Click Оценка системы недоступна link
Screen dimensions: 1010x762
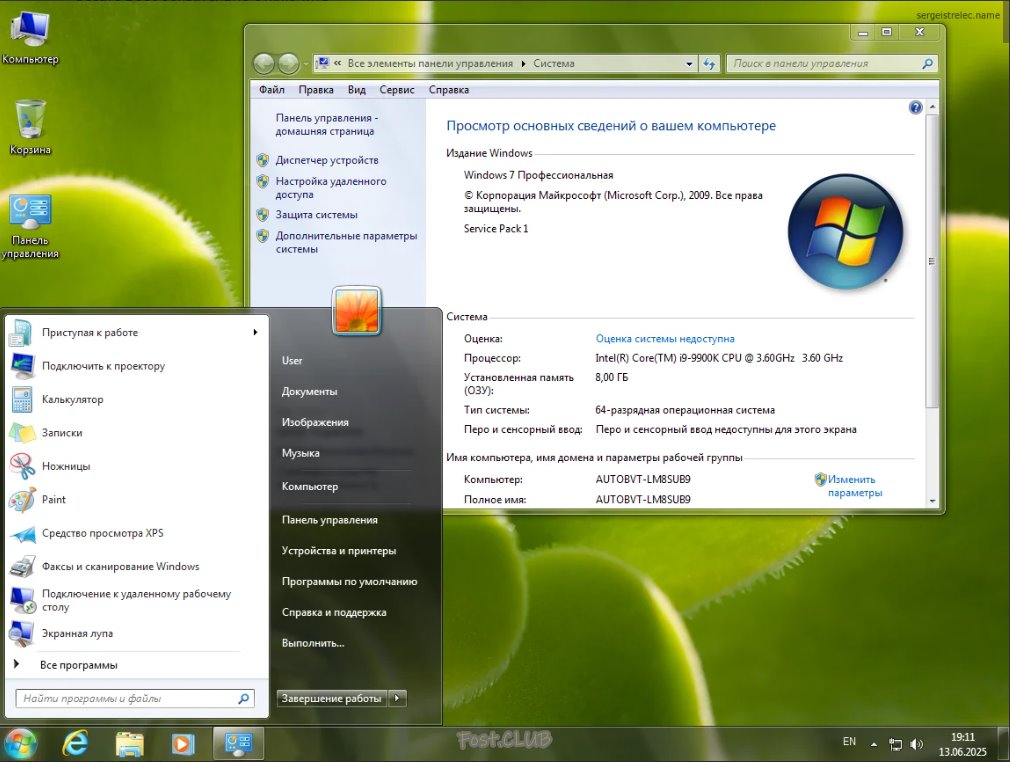(x=665, y=339)
